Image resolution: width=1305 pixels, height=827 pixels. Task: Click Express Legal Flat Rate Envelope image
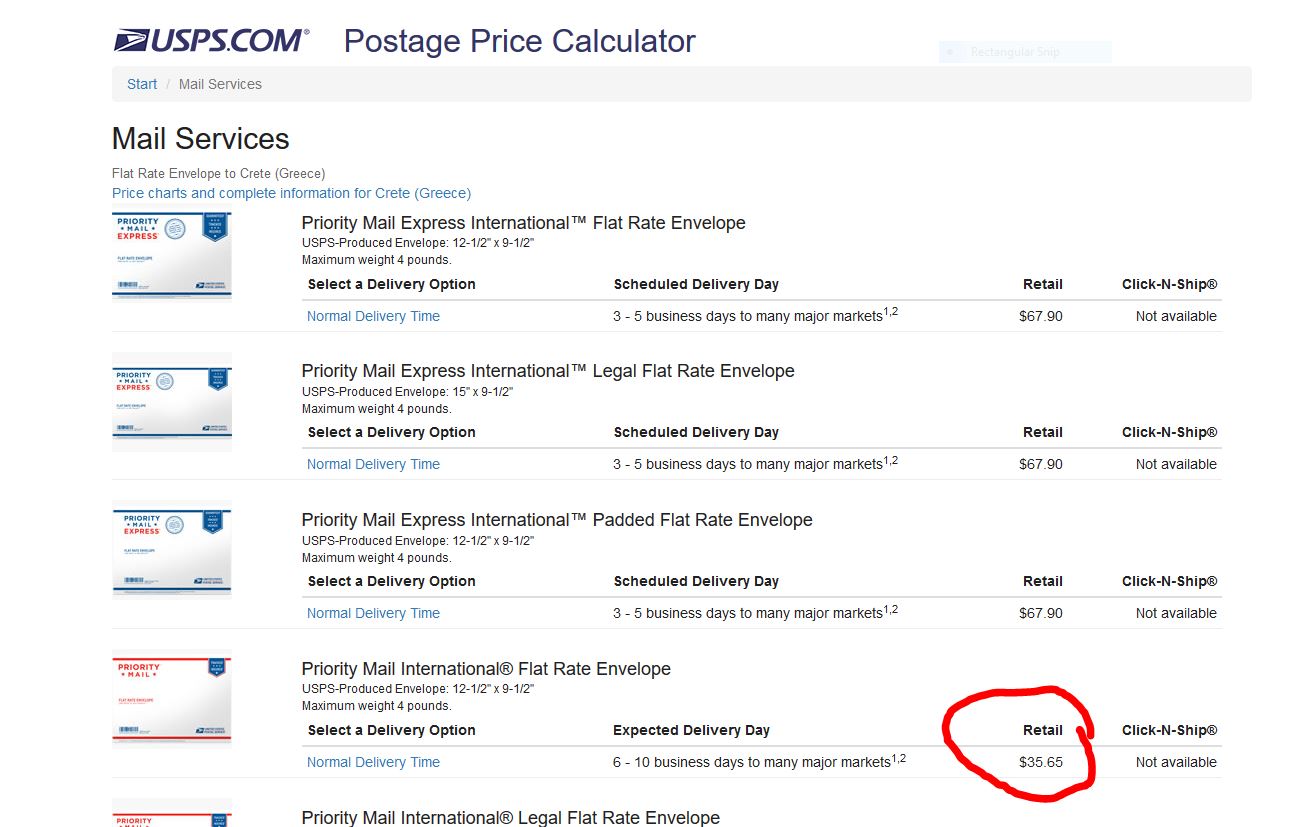click(x=172, y=402)
